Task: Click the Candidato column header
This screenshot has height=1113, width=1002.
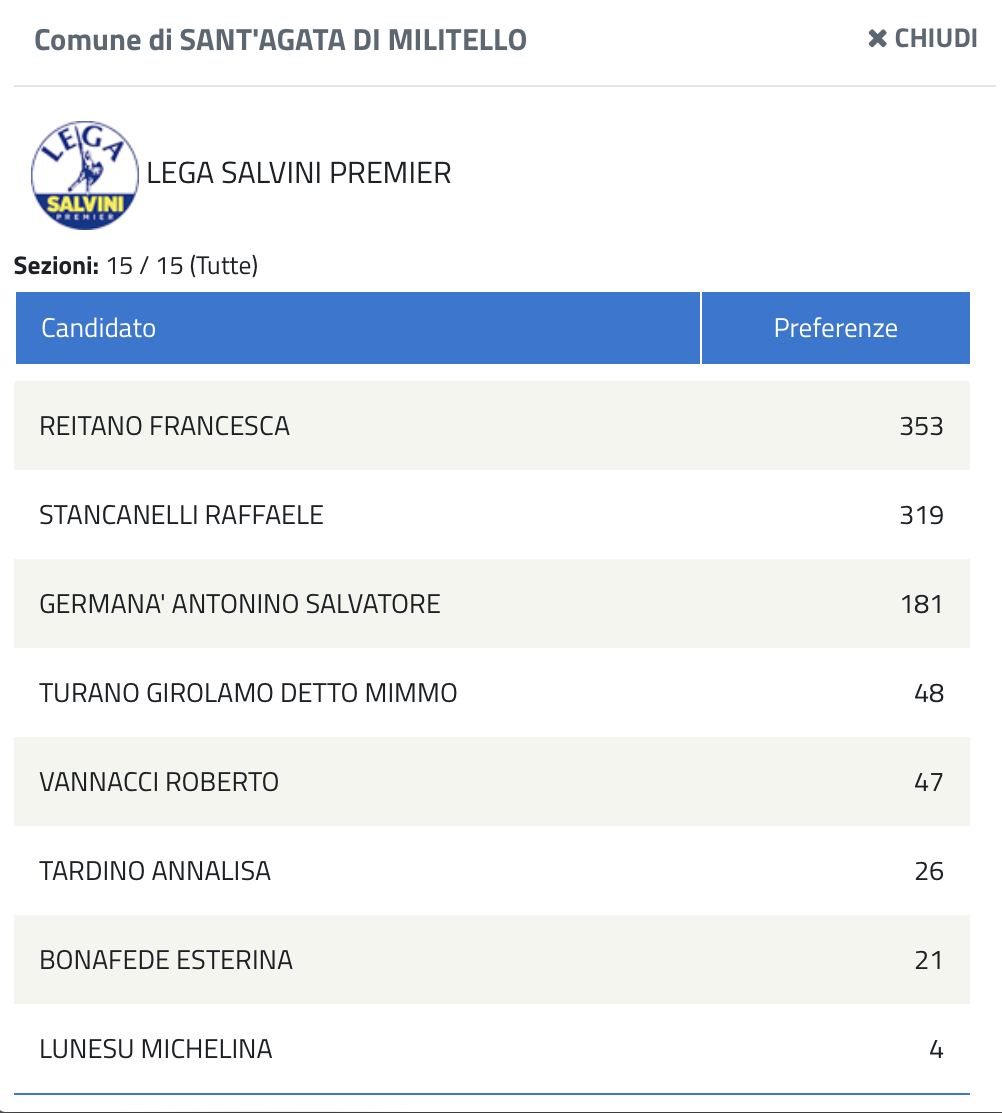Action: 98,328
